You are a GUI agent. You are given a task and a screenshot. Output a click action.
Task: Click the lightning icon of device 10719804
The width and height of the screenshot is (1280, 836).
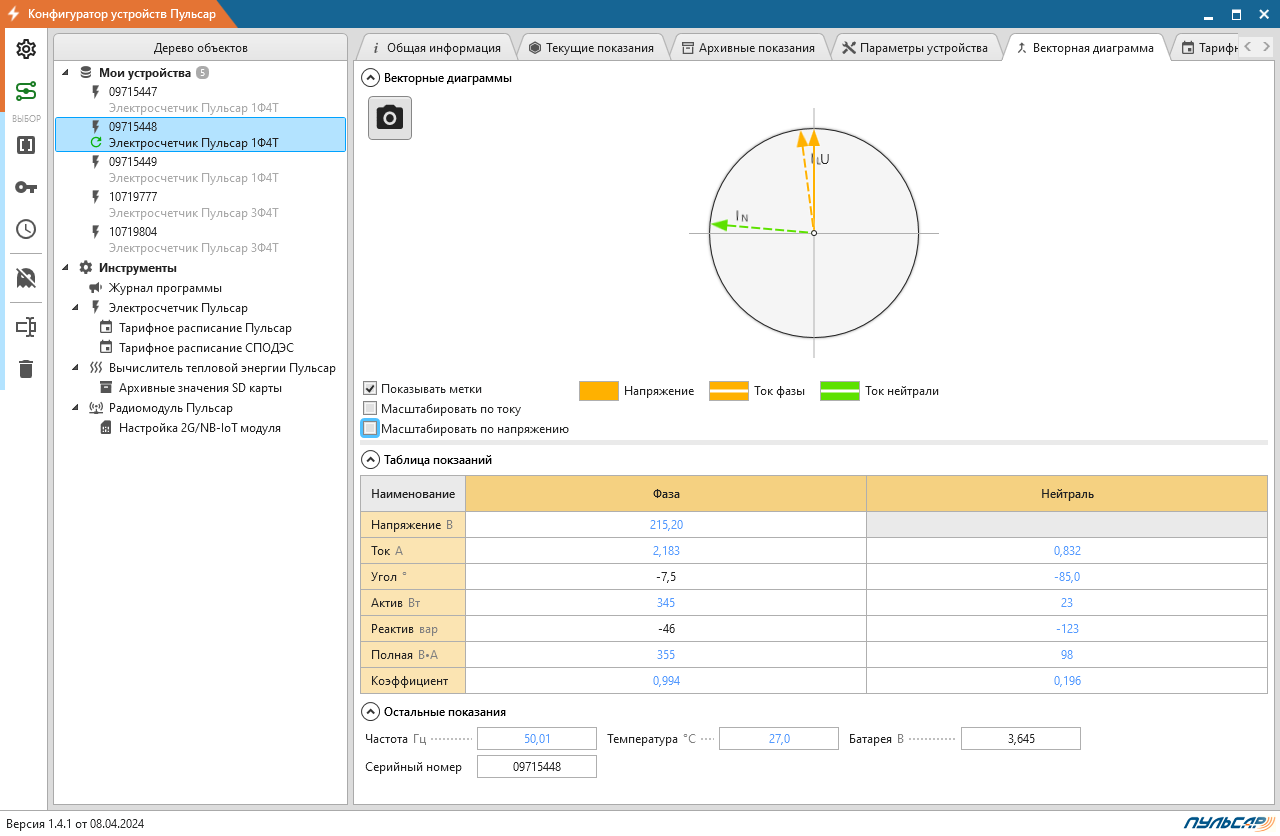[x=96, y=232]
